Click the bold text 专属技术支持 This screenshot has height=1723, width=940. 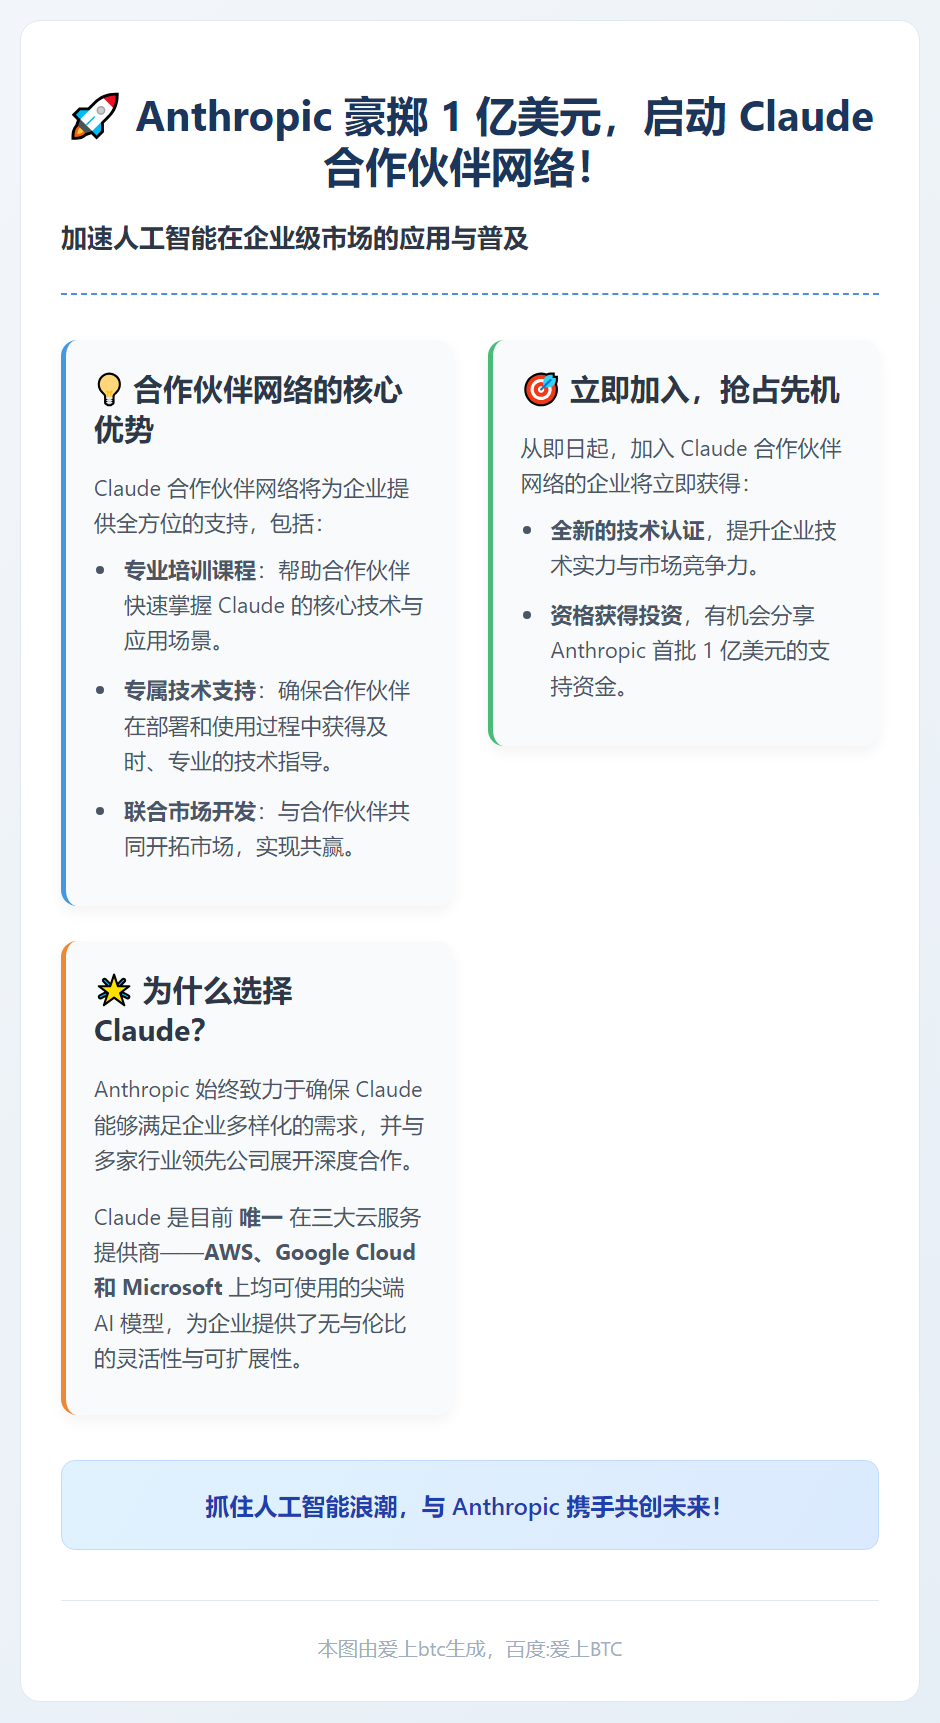(x=190, y=691)
